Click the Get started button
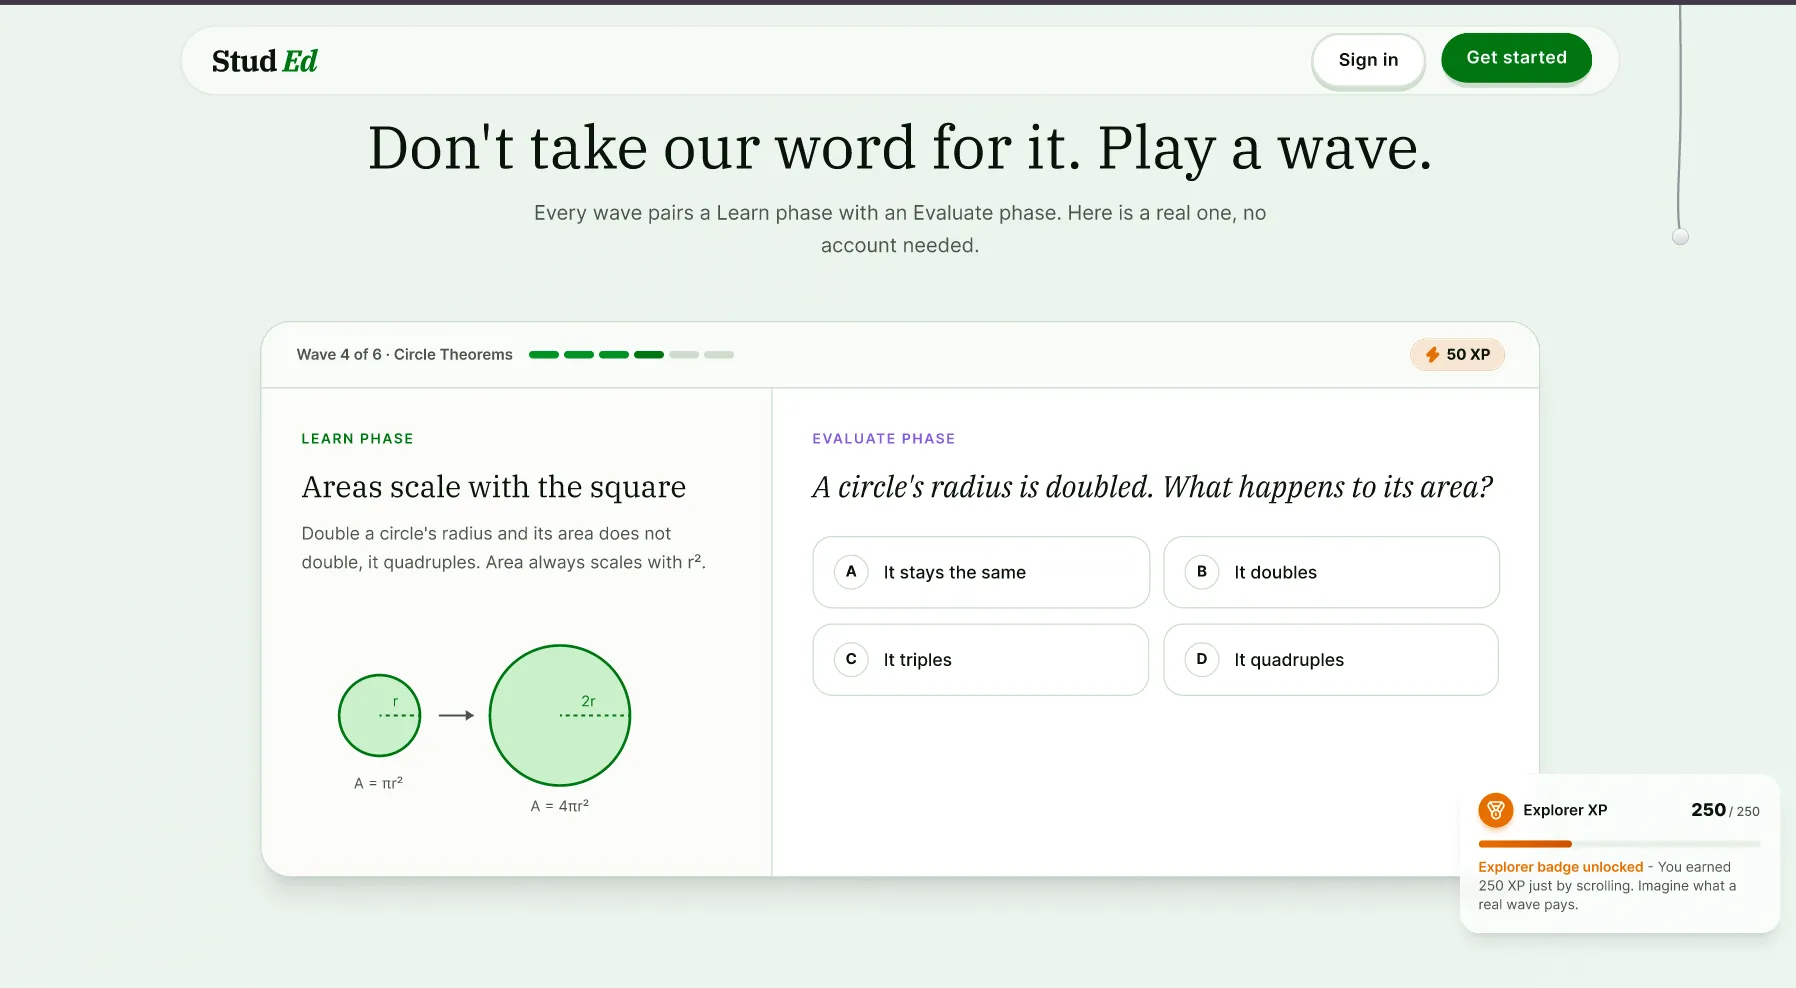Viewport: 1796px width, 988px height. coord(1516,58)
